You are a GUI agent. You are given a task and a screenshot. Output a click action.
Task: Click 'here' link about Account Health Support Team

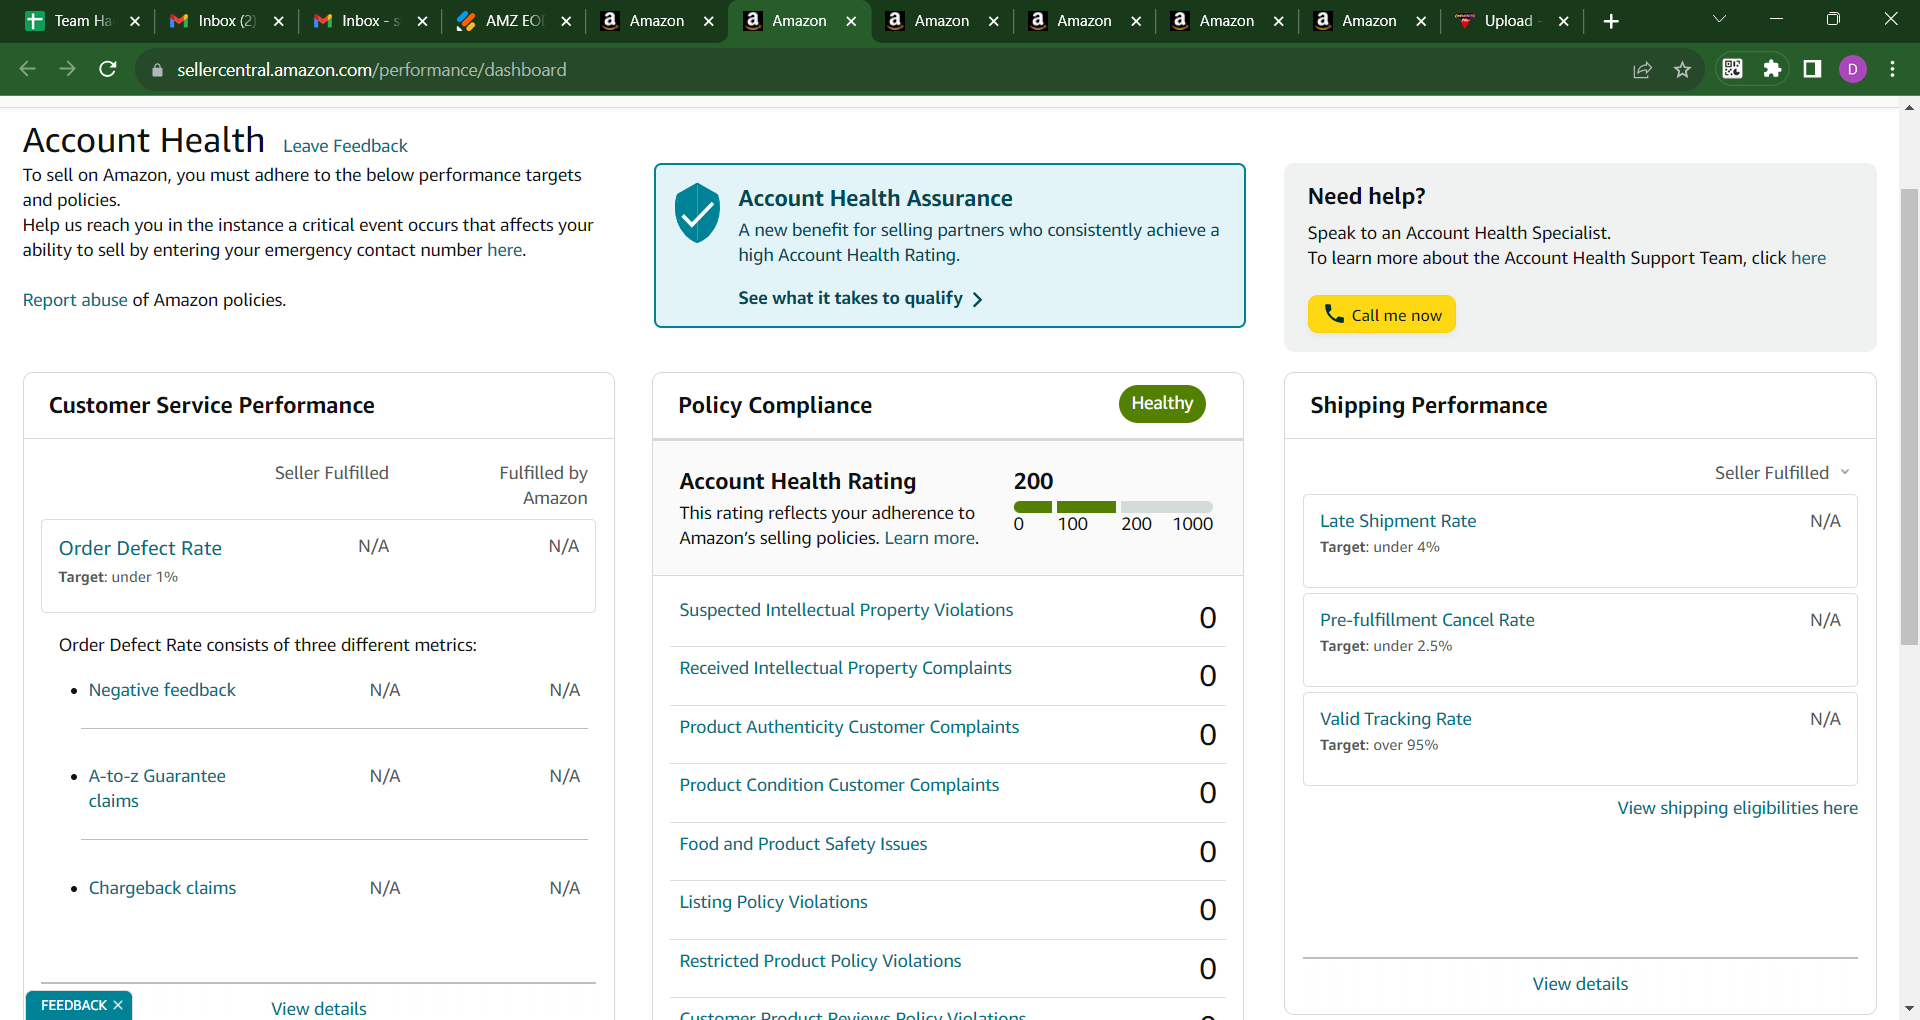point(1808,258)
